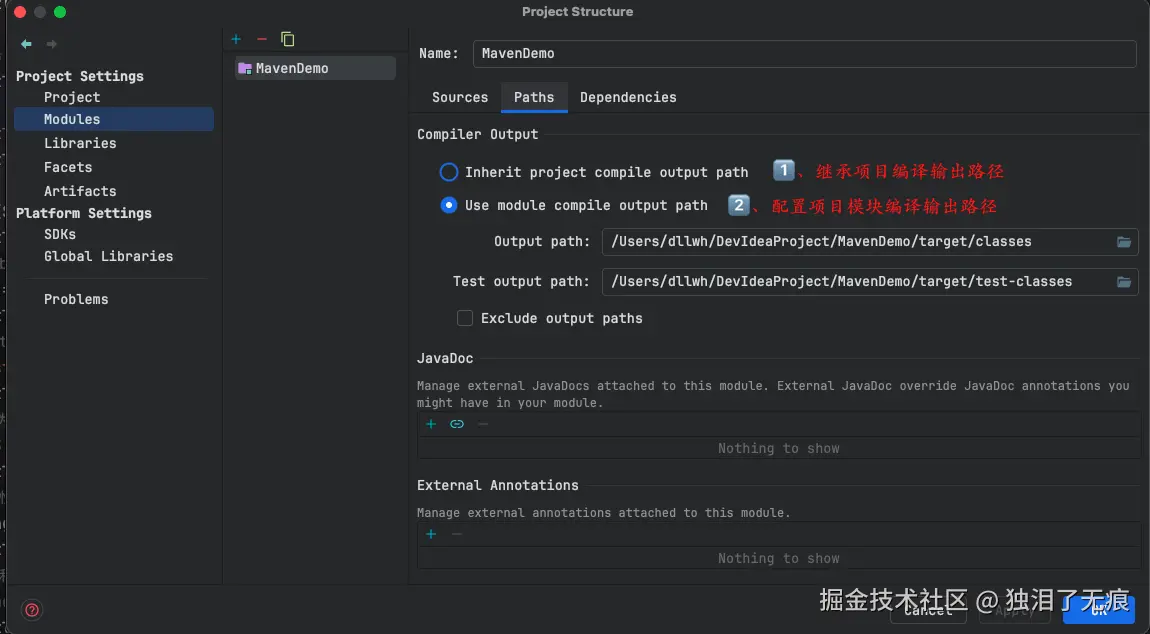Click the OK button
The image size is (1150, 634).
1099,610
